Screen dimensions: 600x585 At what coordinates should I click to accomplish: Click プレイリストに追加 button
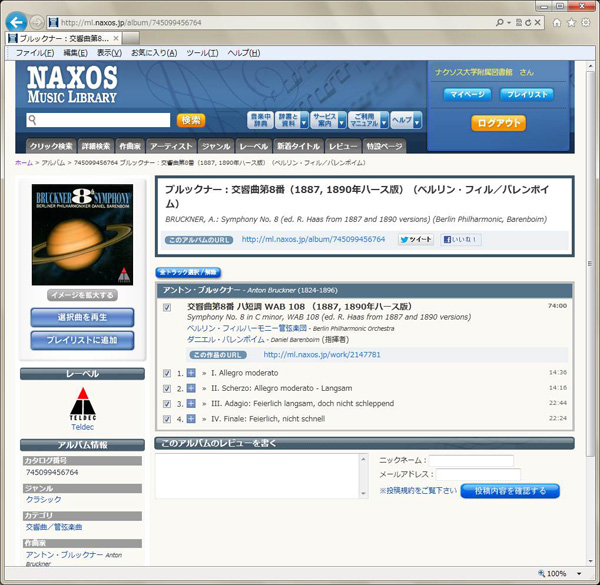[82, 340]
